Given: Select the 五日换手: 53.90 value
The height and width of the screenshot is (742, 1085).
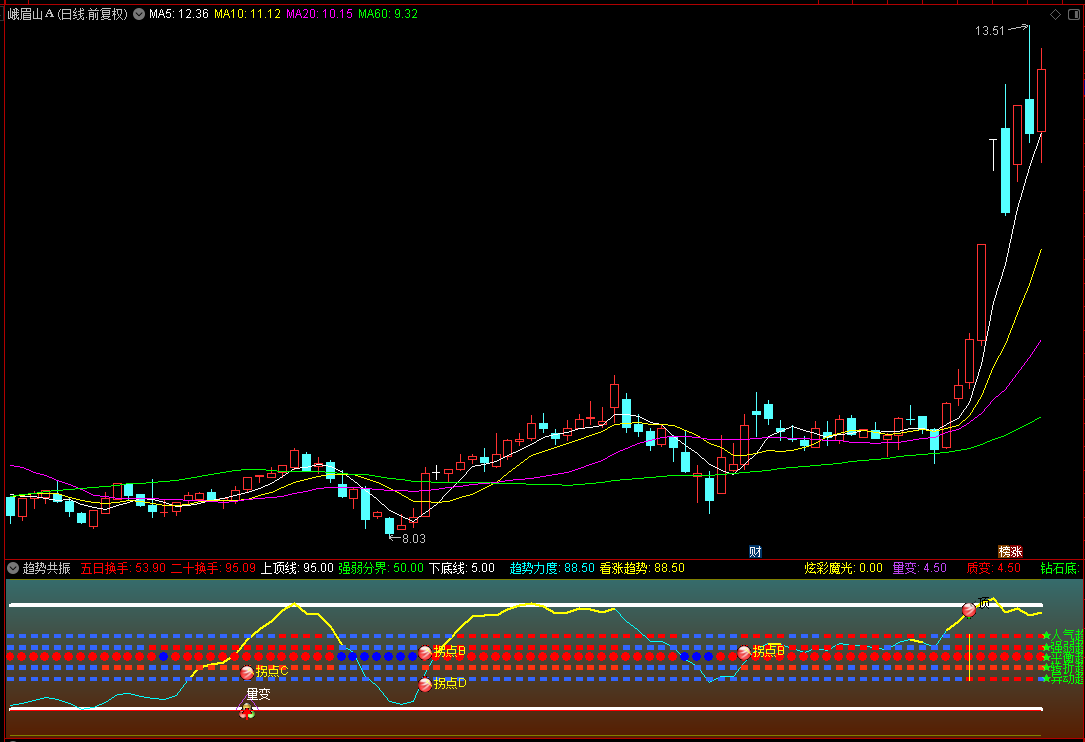Looking at the screenshot, I should click(123, 568).
